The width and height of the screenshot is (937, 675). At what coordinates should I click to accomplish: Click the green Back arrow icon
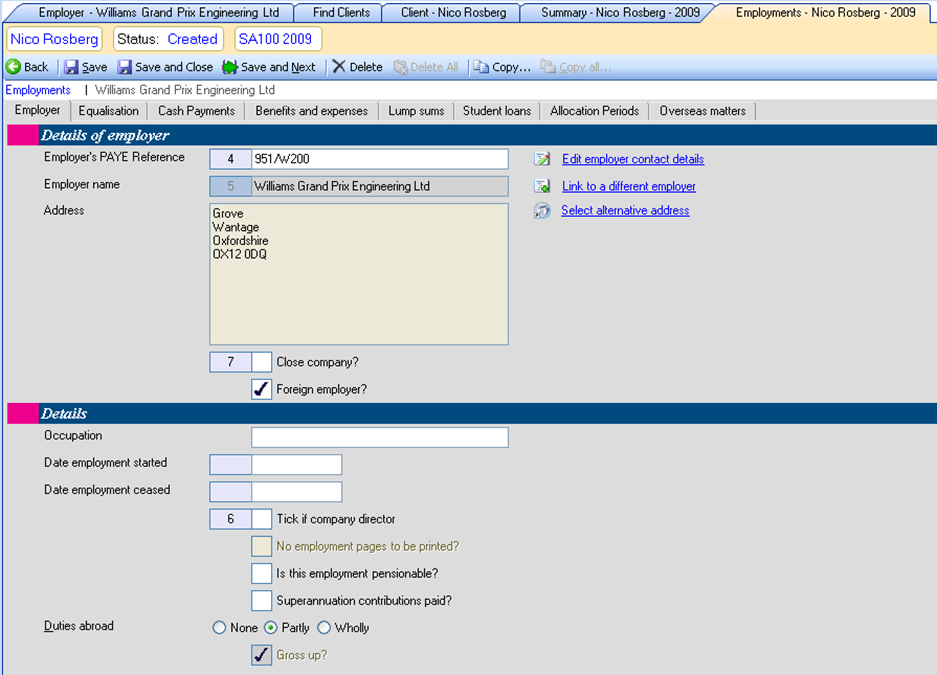click(x=13, y=67)
